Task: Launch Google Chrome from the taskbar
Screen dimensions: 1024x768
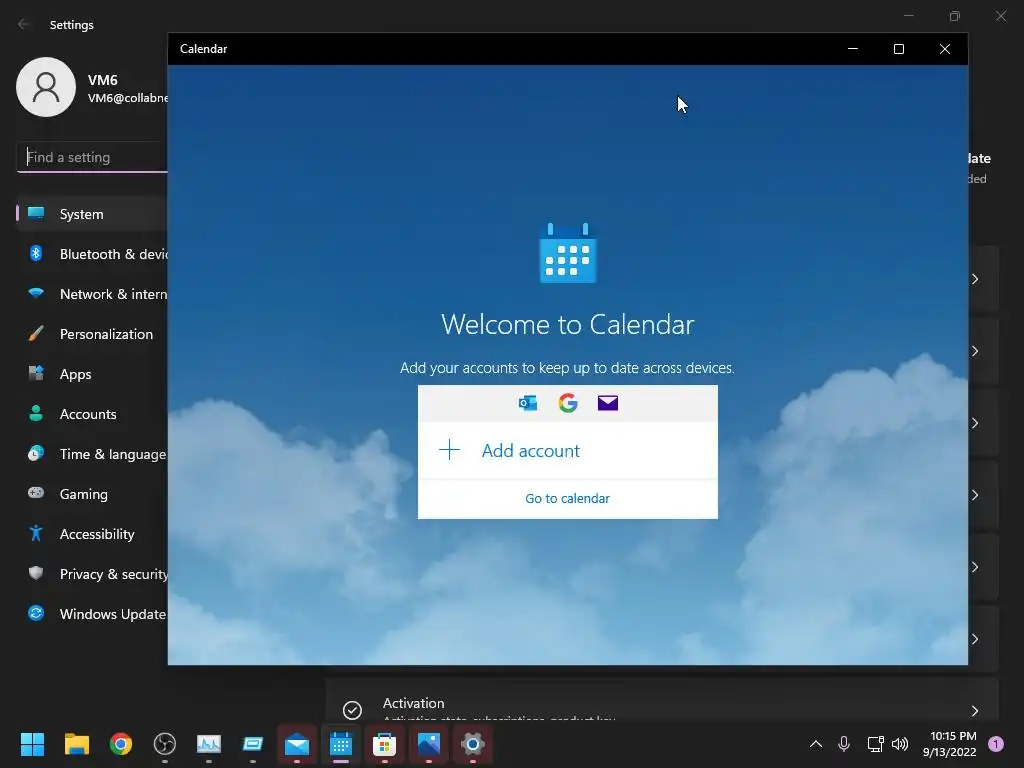Action: coord(121,744)
